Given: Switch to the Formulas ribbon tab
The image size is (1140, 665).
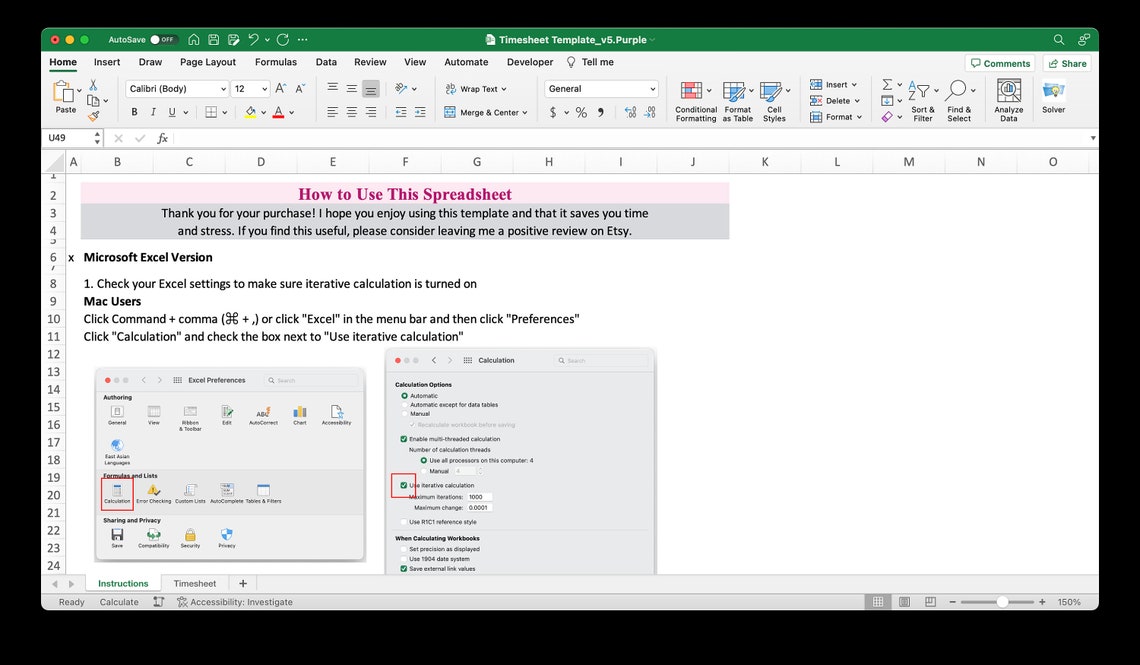Looking at the screenshot, I should point(276,61).
